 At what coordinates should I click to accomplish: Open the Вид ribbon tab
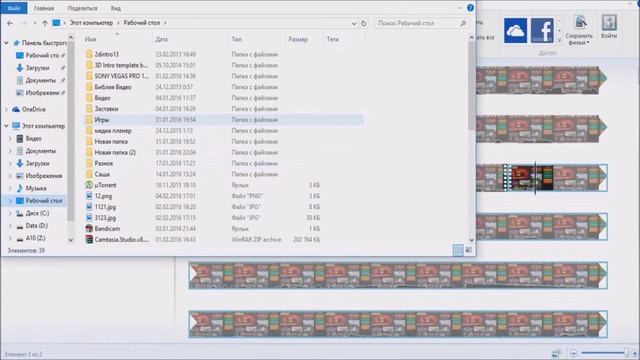point(116,8)
